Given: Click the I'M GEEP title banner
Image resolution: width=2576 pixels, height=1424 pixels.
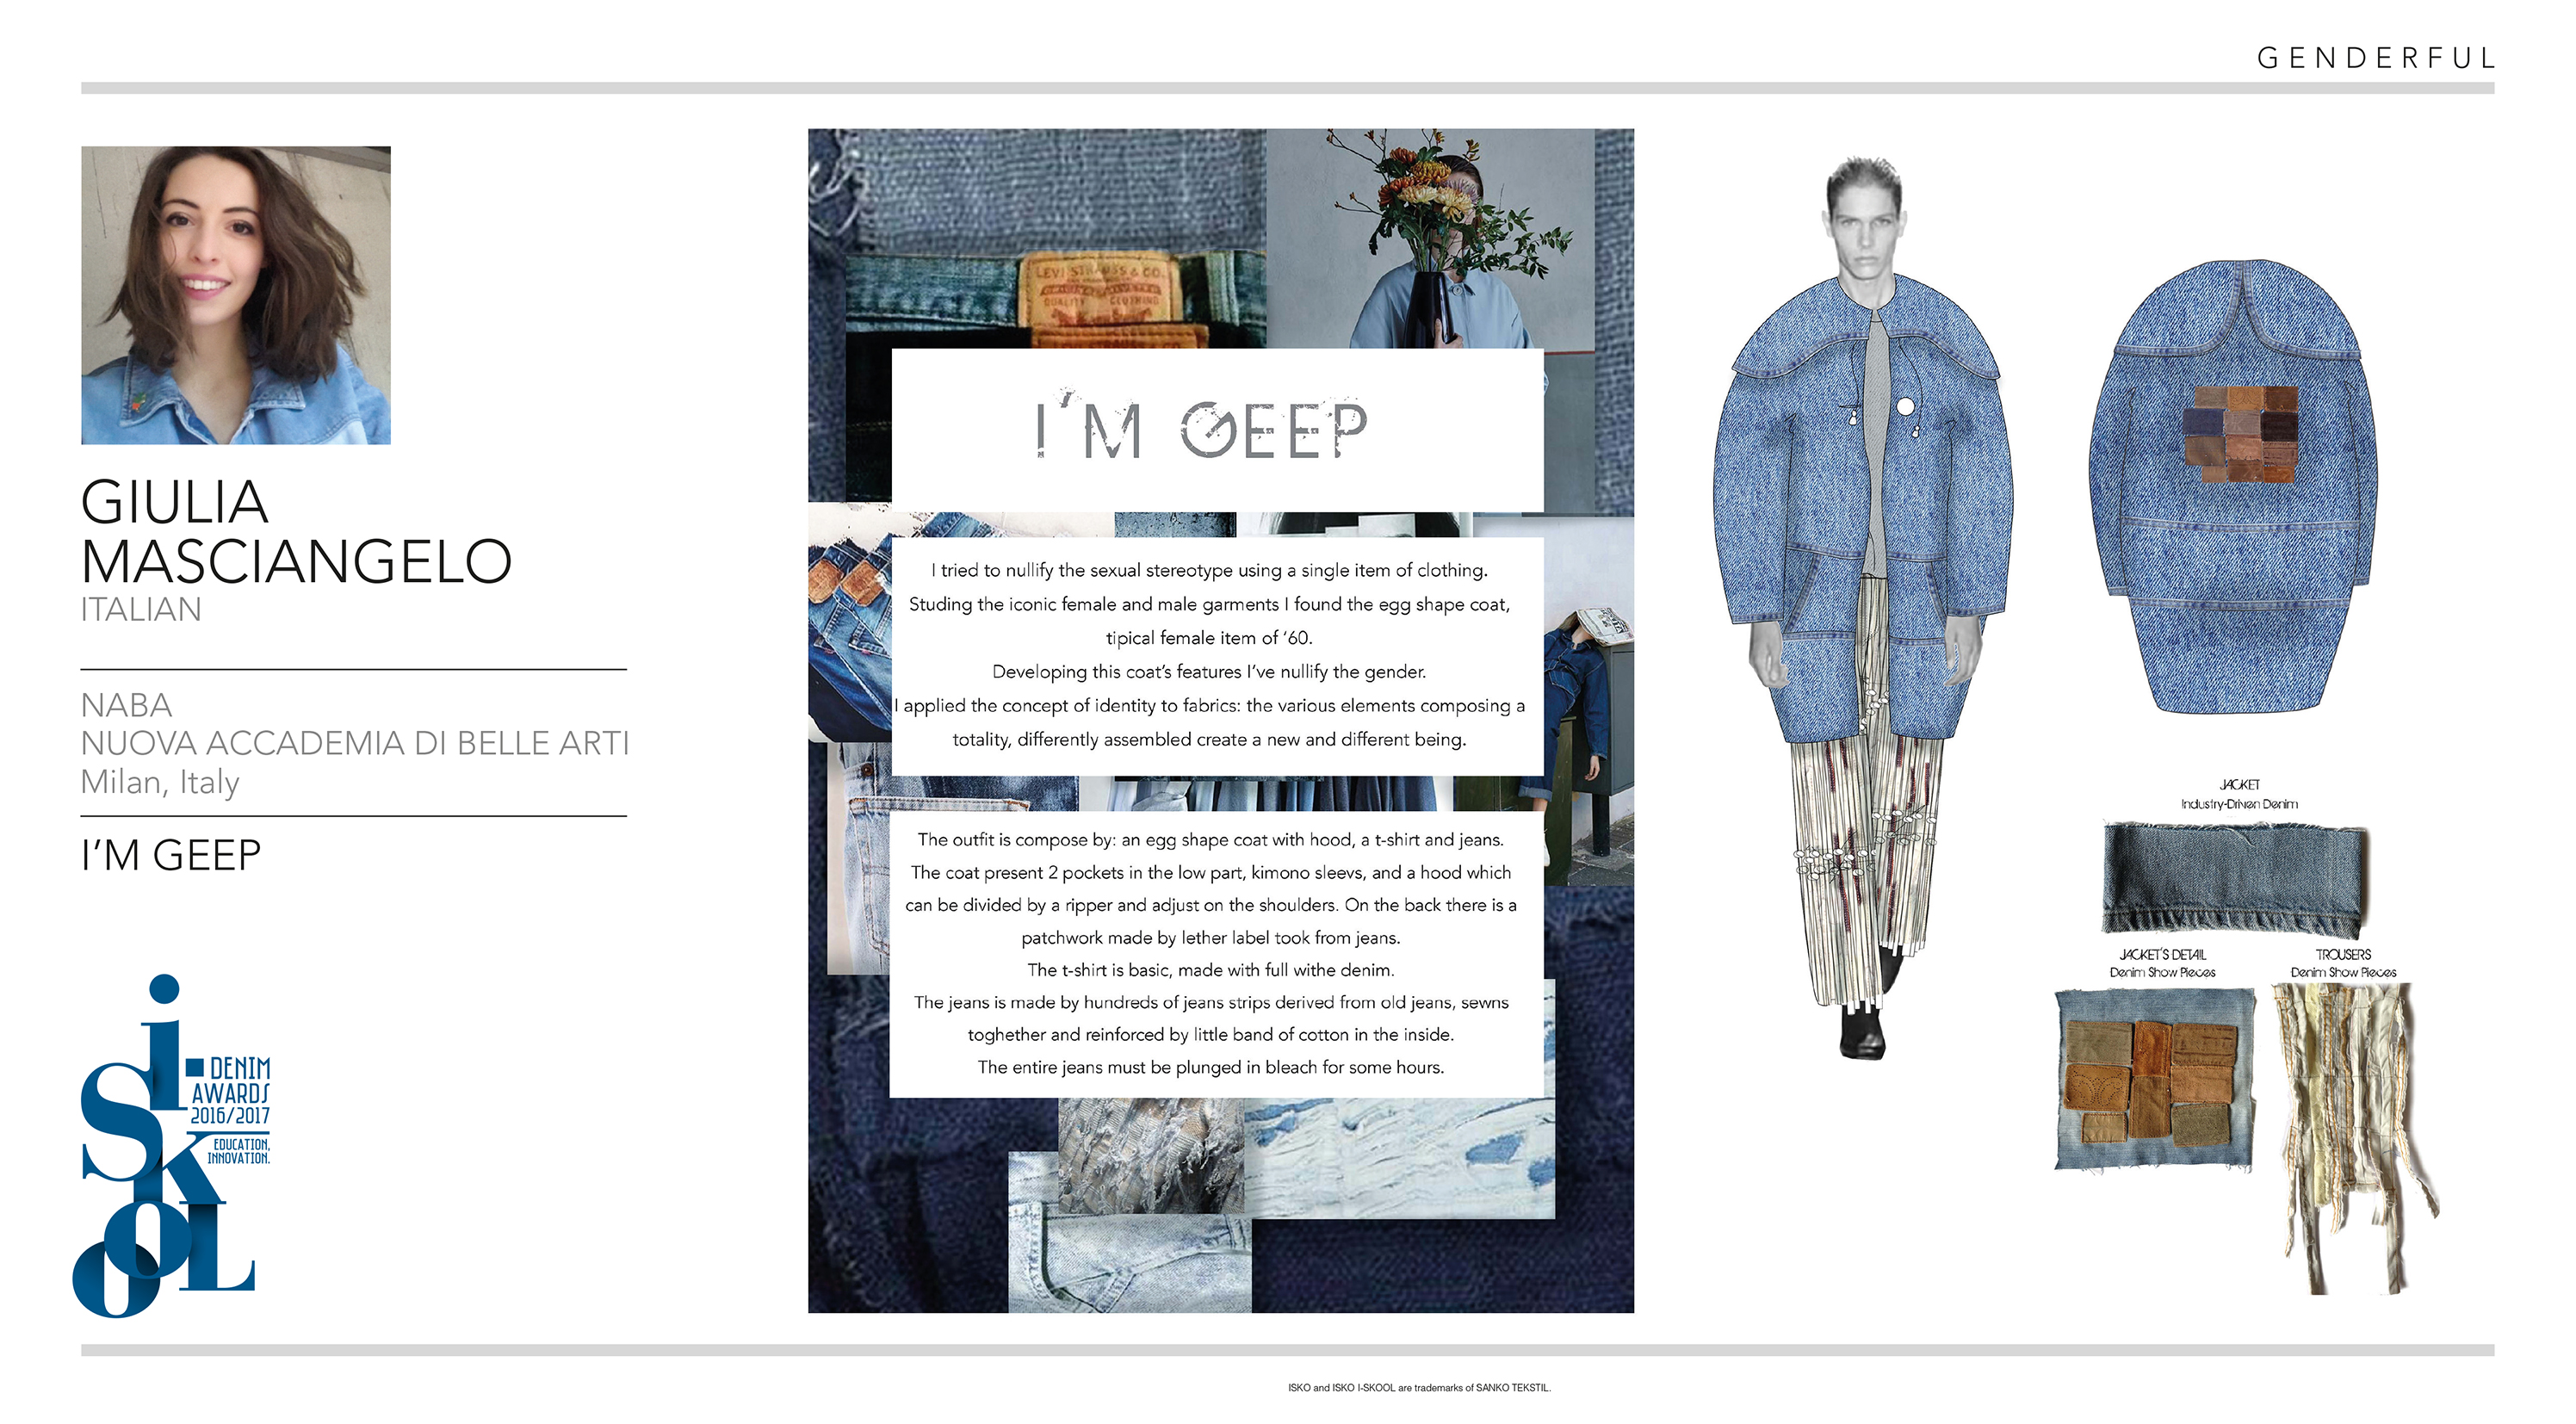Looking at the screenshot, I should coord(1217,429).
